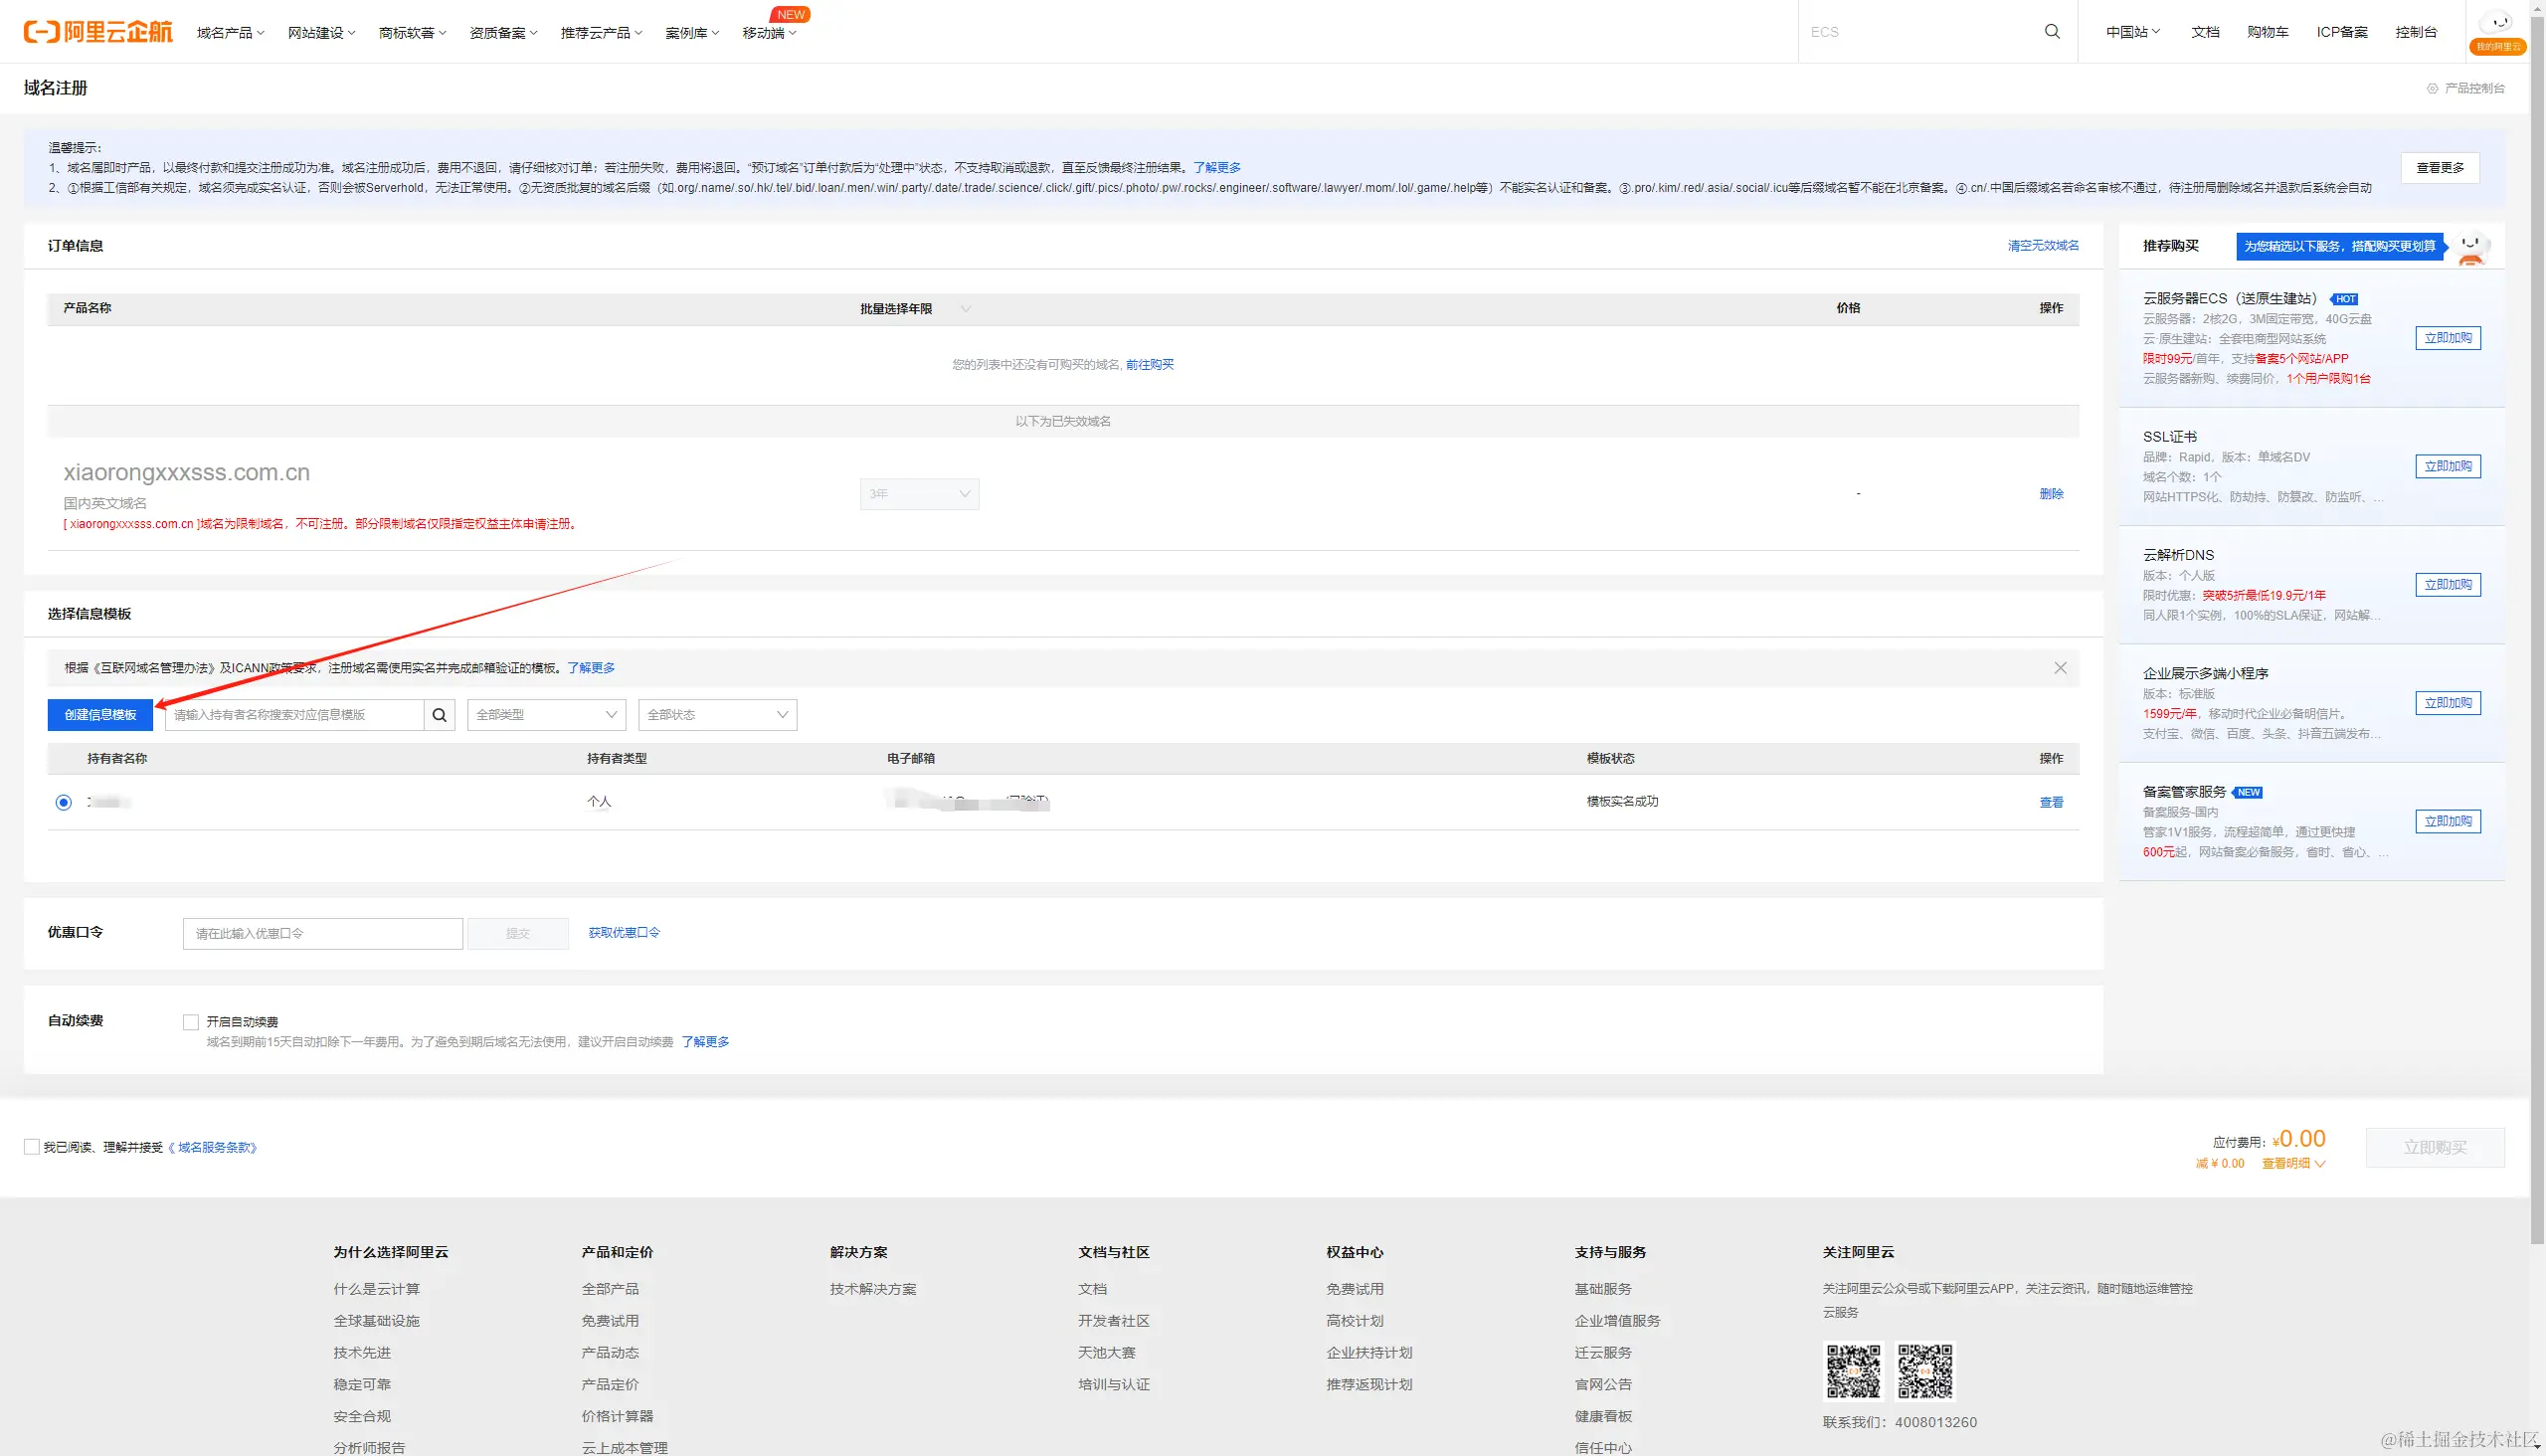Open the 全部状态 dropdown
This screenshot has height=1456, width=2546.
(717, 715)
